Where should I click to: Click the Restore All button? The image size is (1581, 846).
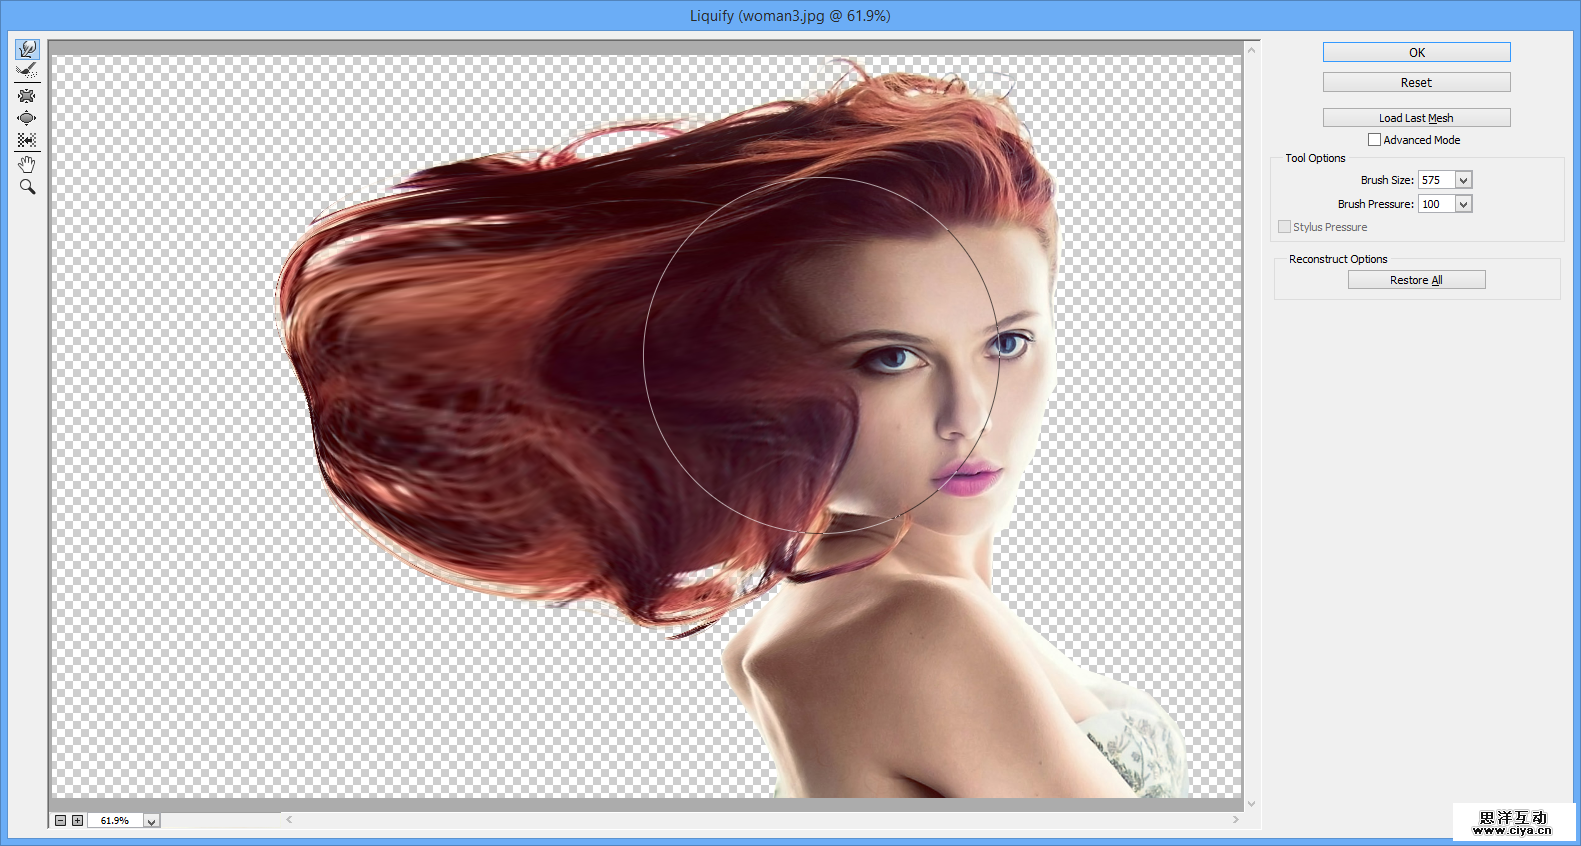click(1416, 280)
